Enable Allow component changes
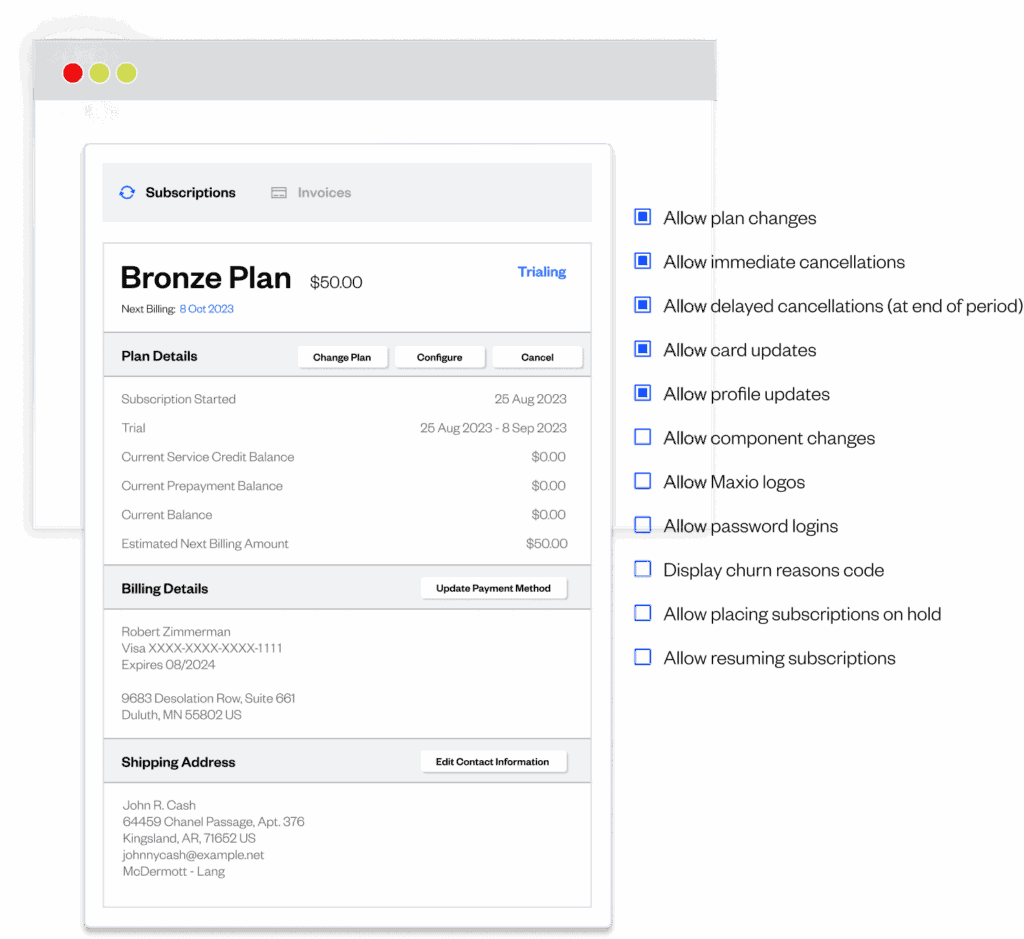Screen dimensions: 1024x939 (x=643, y=437)
